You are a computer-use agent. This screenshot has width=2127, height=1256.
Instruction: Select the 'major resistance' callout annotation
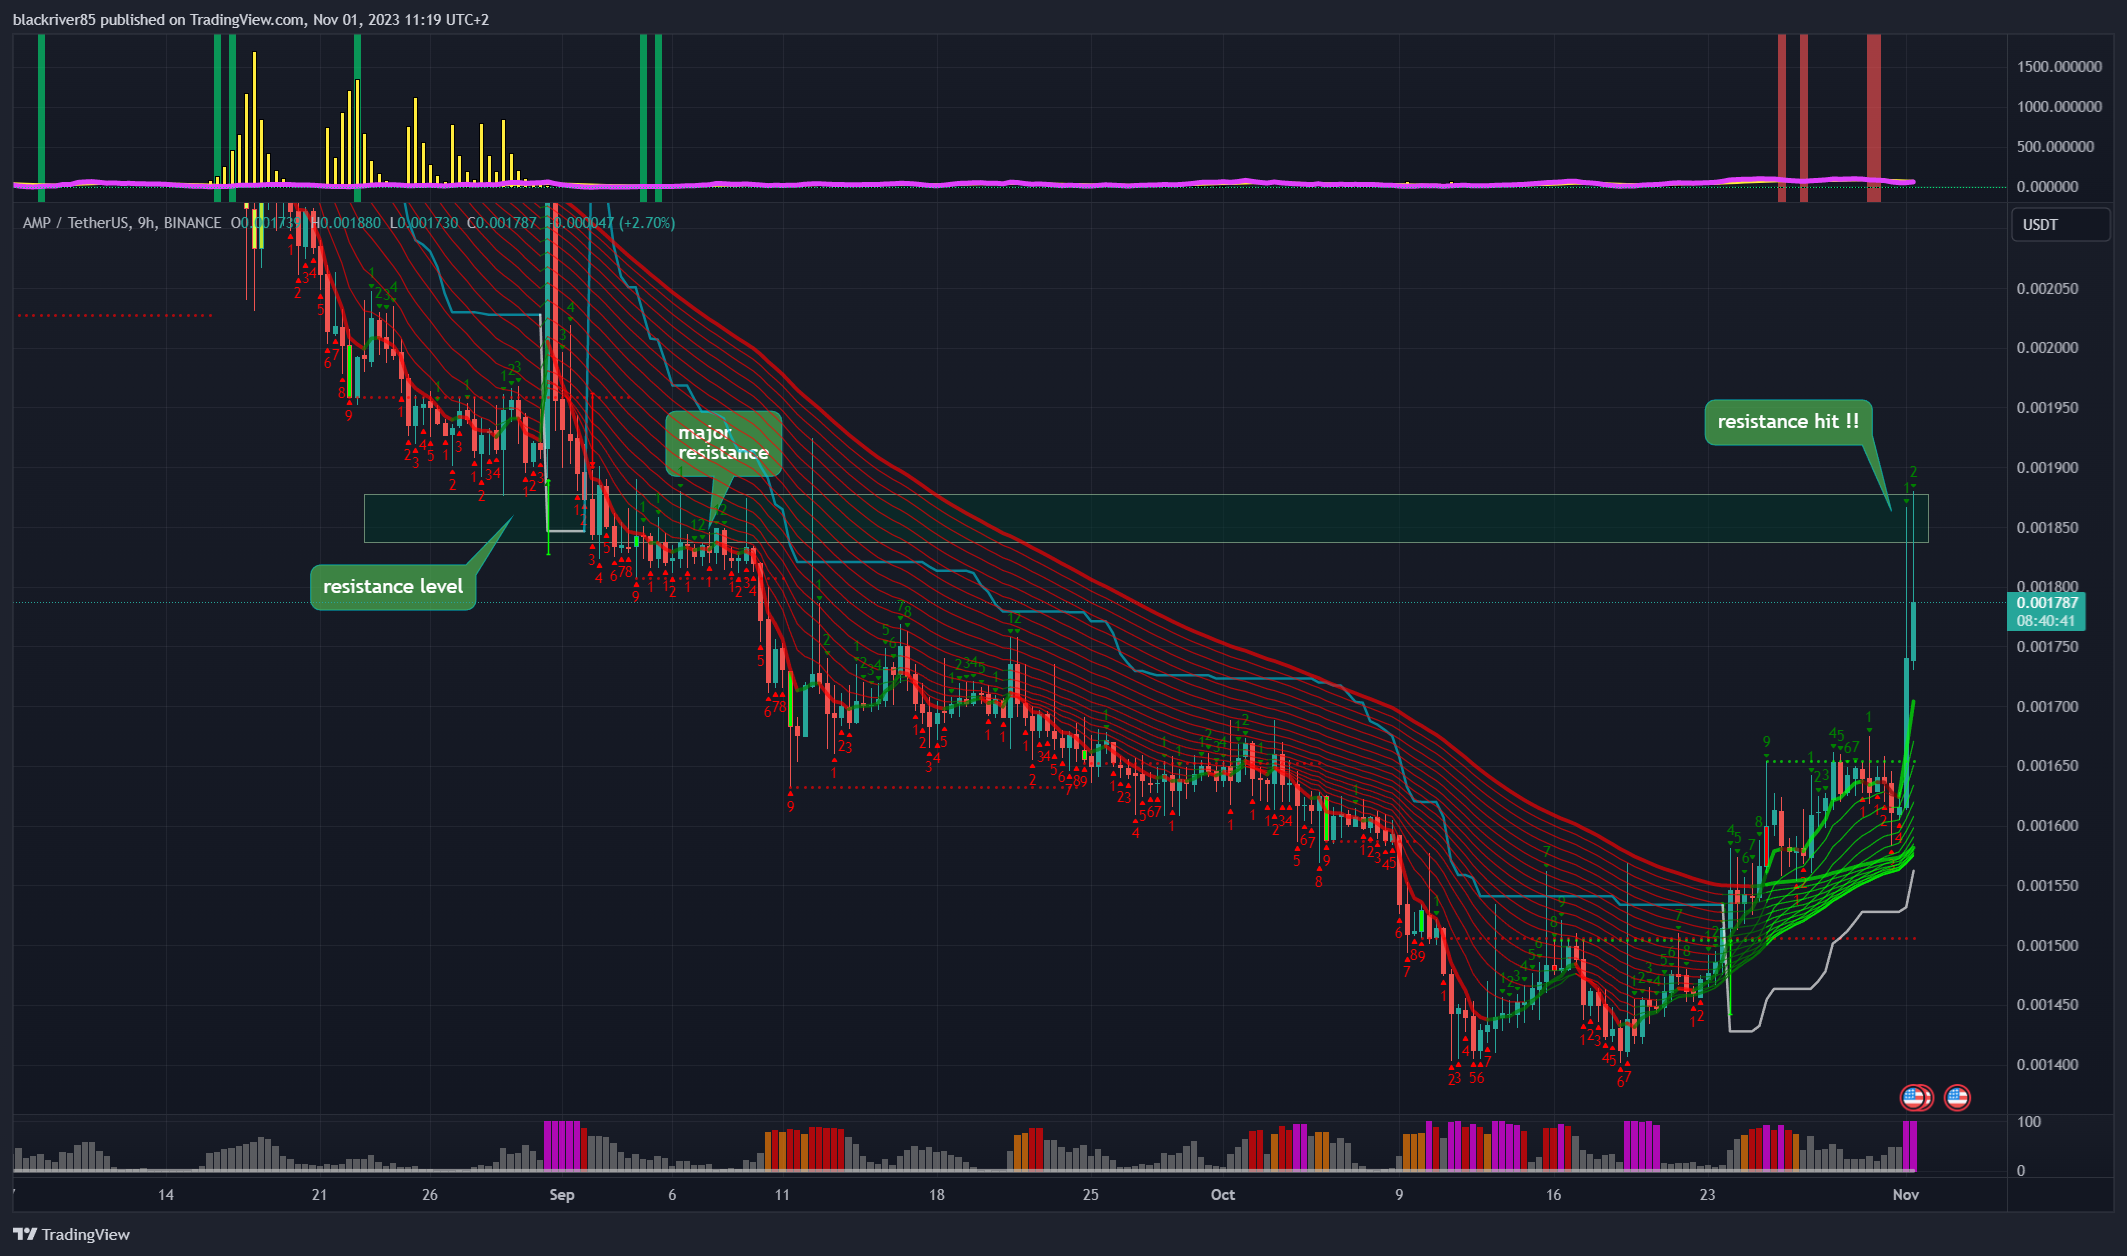[x=723, y=443]
